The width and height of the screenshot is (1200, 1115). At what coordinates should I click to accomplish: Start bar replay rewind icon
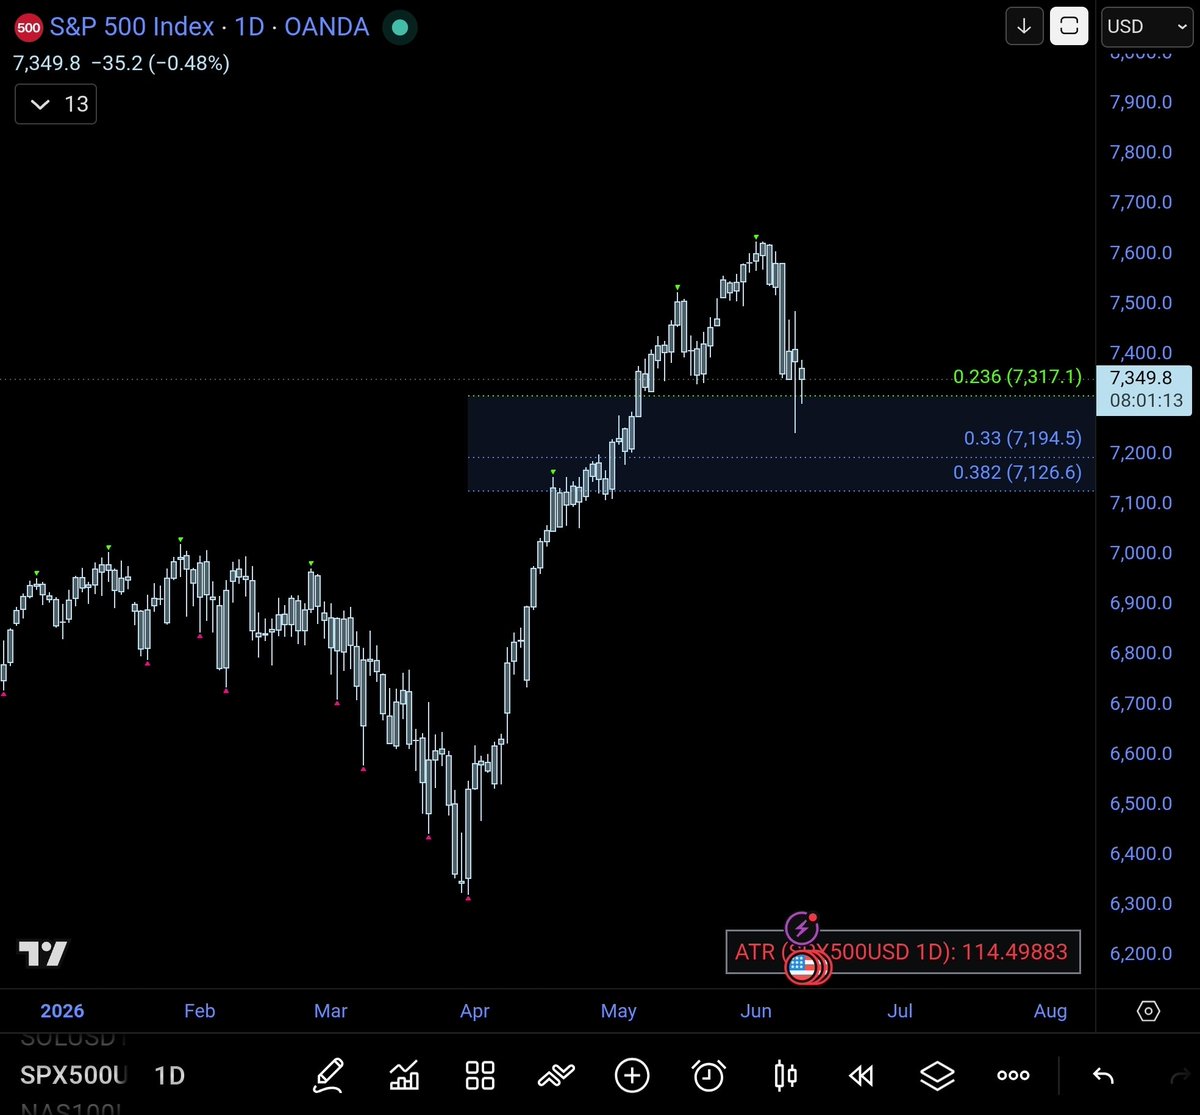pos(860,1076)
